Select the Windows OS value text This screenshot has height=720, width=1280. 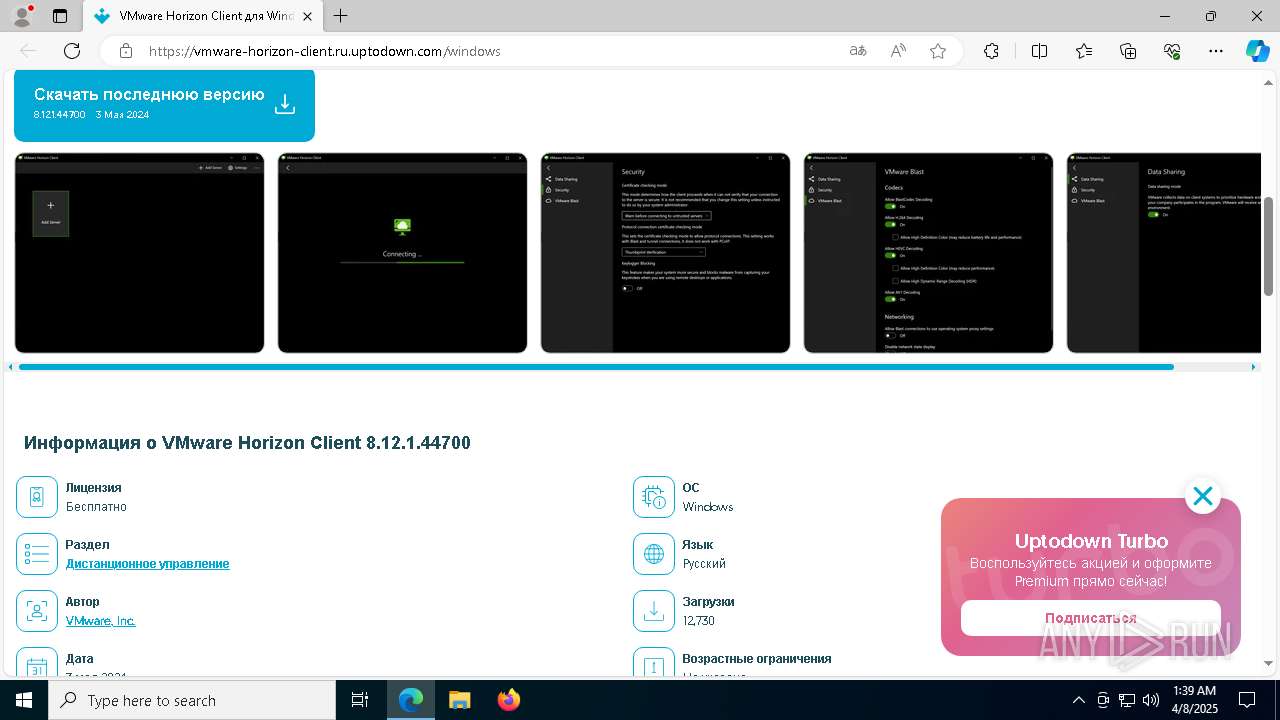708,507
